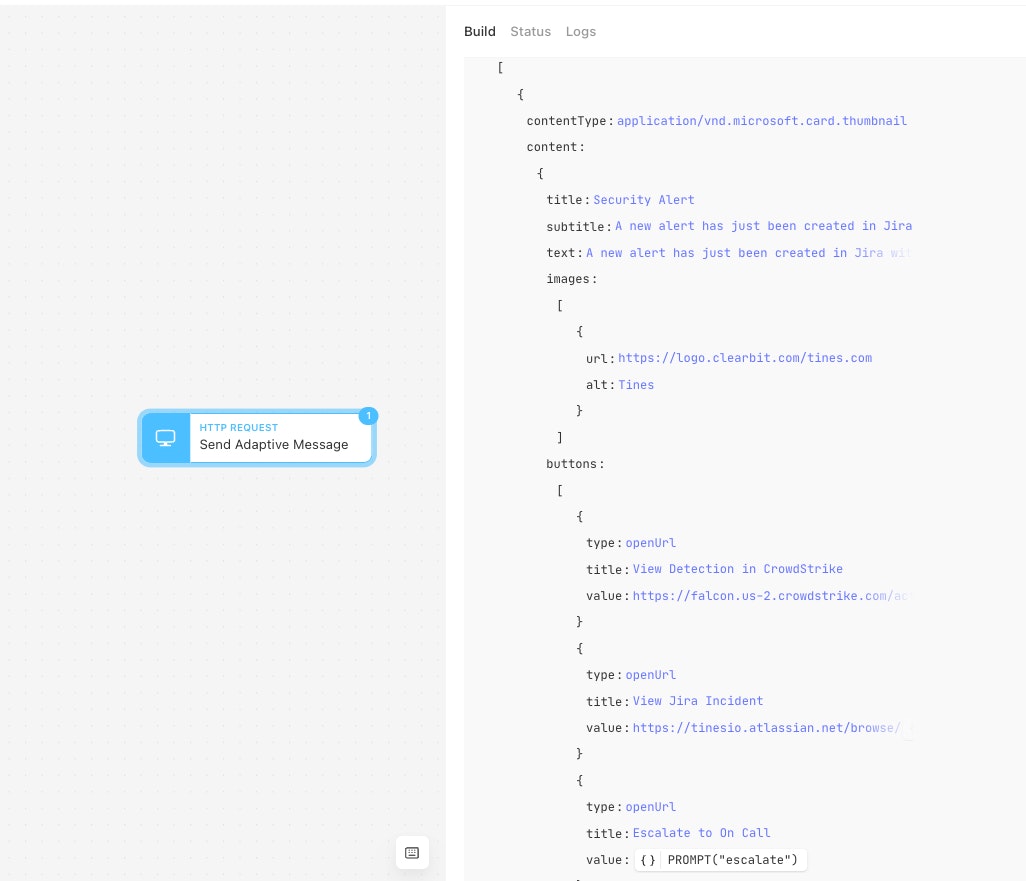Edit the logo.clearbit.com image url value
The image size is (1026, 881).
pyautogui.click(x=745, y=358)
